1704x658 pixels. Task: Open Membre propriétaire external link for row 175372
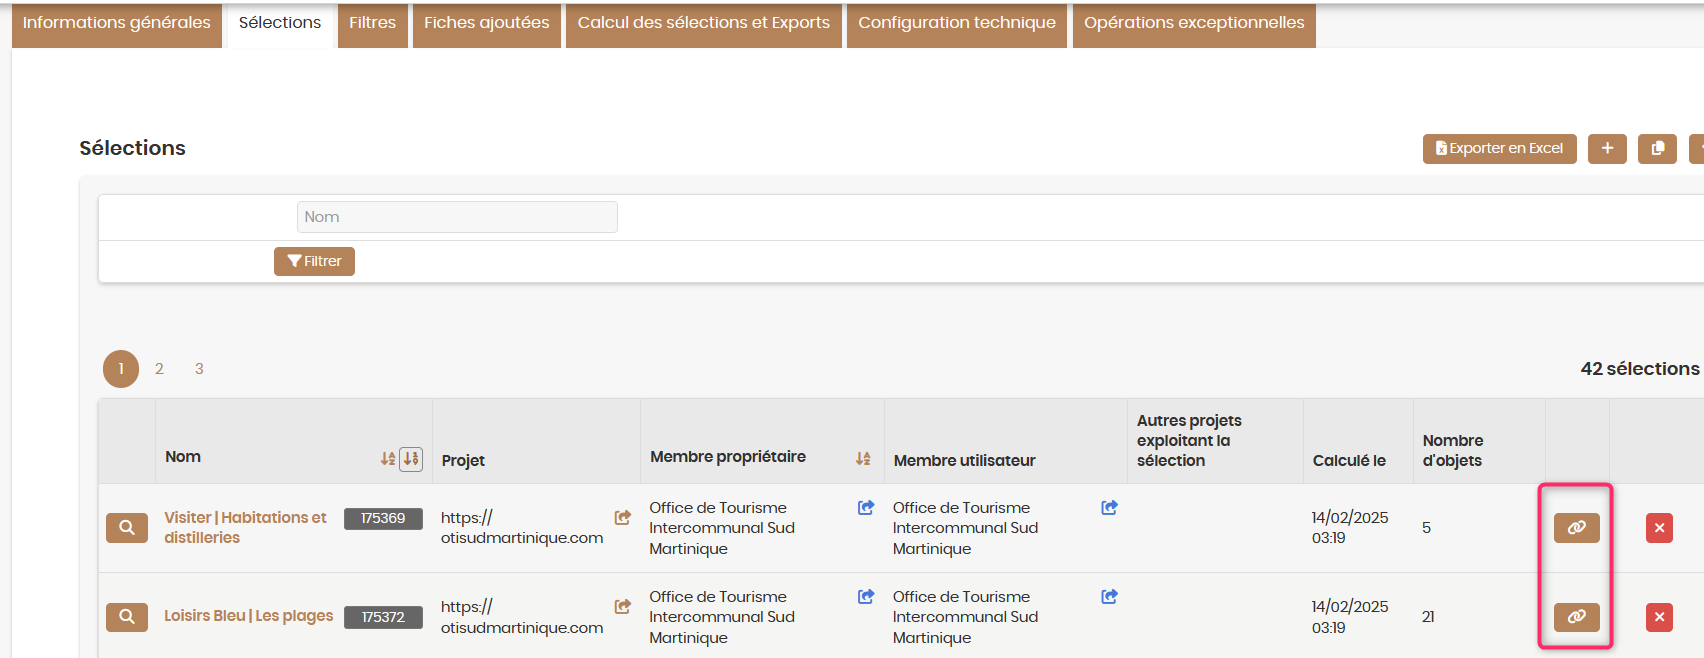[866, 596]
